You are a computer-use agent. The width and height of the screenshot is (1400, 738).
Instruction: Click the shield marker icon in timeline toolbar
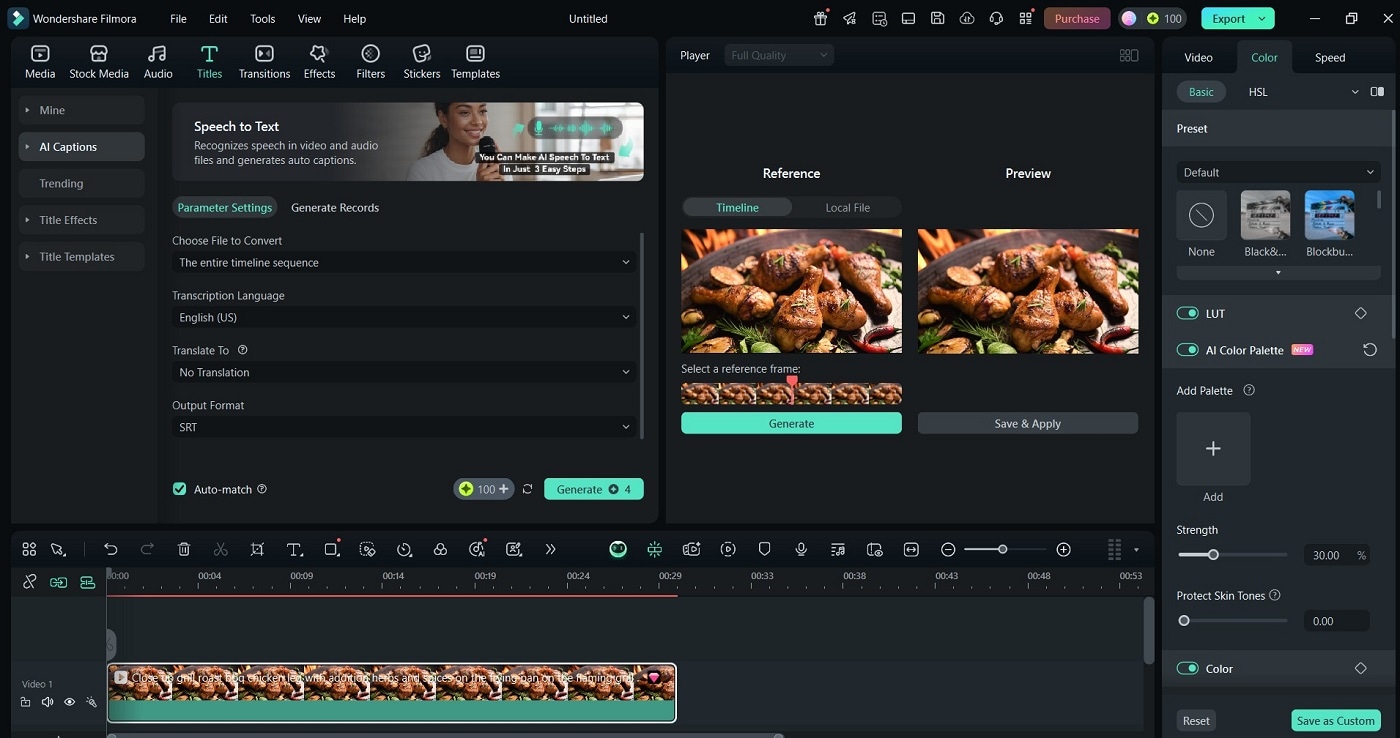tap(765, 549)
